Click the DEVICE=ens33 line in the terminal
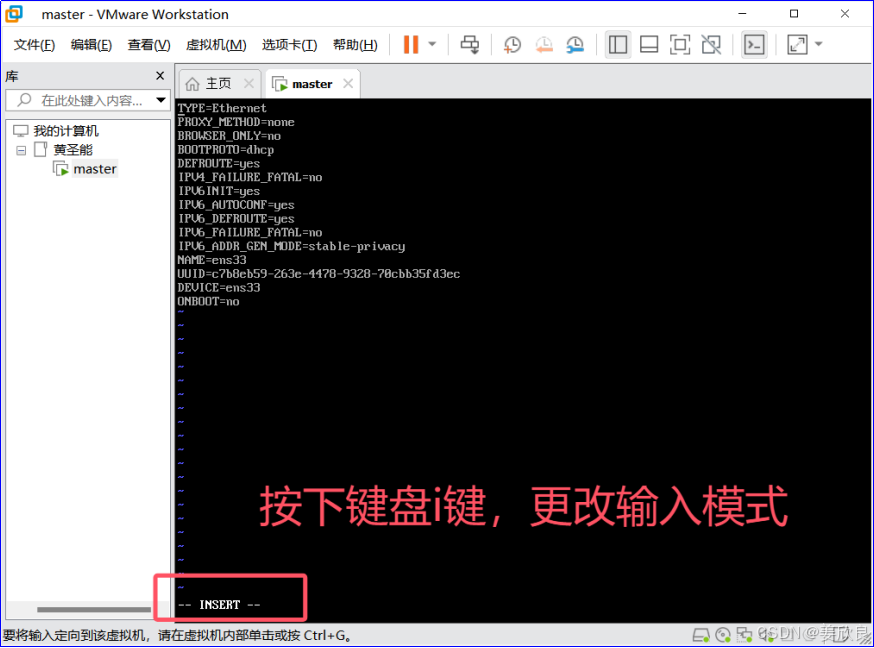 [219, 288]
